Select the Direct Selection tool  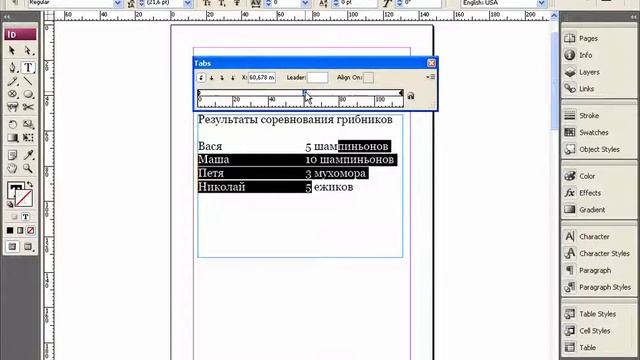pyautogui.click(x=28, y=50)
